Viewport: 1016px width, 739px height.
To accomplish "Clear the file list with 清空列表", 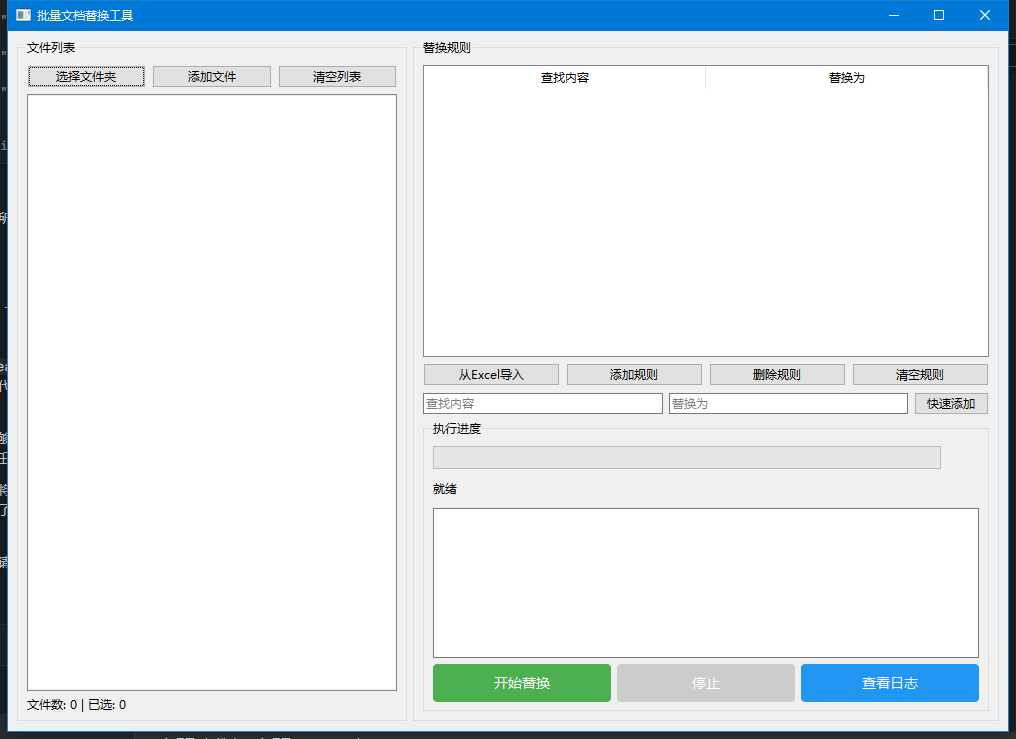I will [x=337, y=76].
